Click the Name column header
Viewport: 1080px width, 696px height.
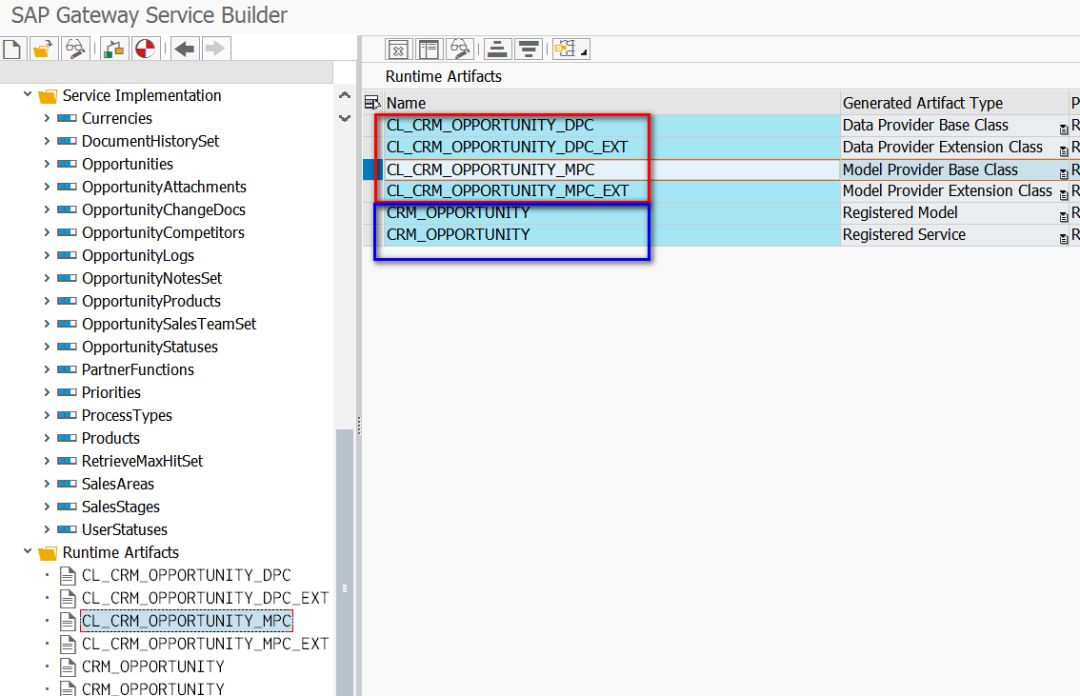[x=612, y=103]
